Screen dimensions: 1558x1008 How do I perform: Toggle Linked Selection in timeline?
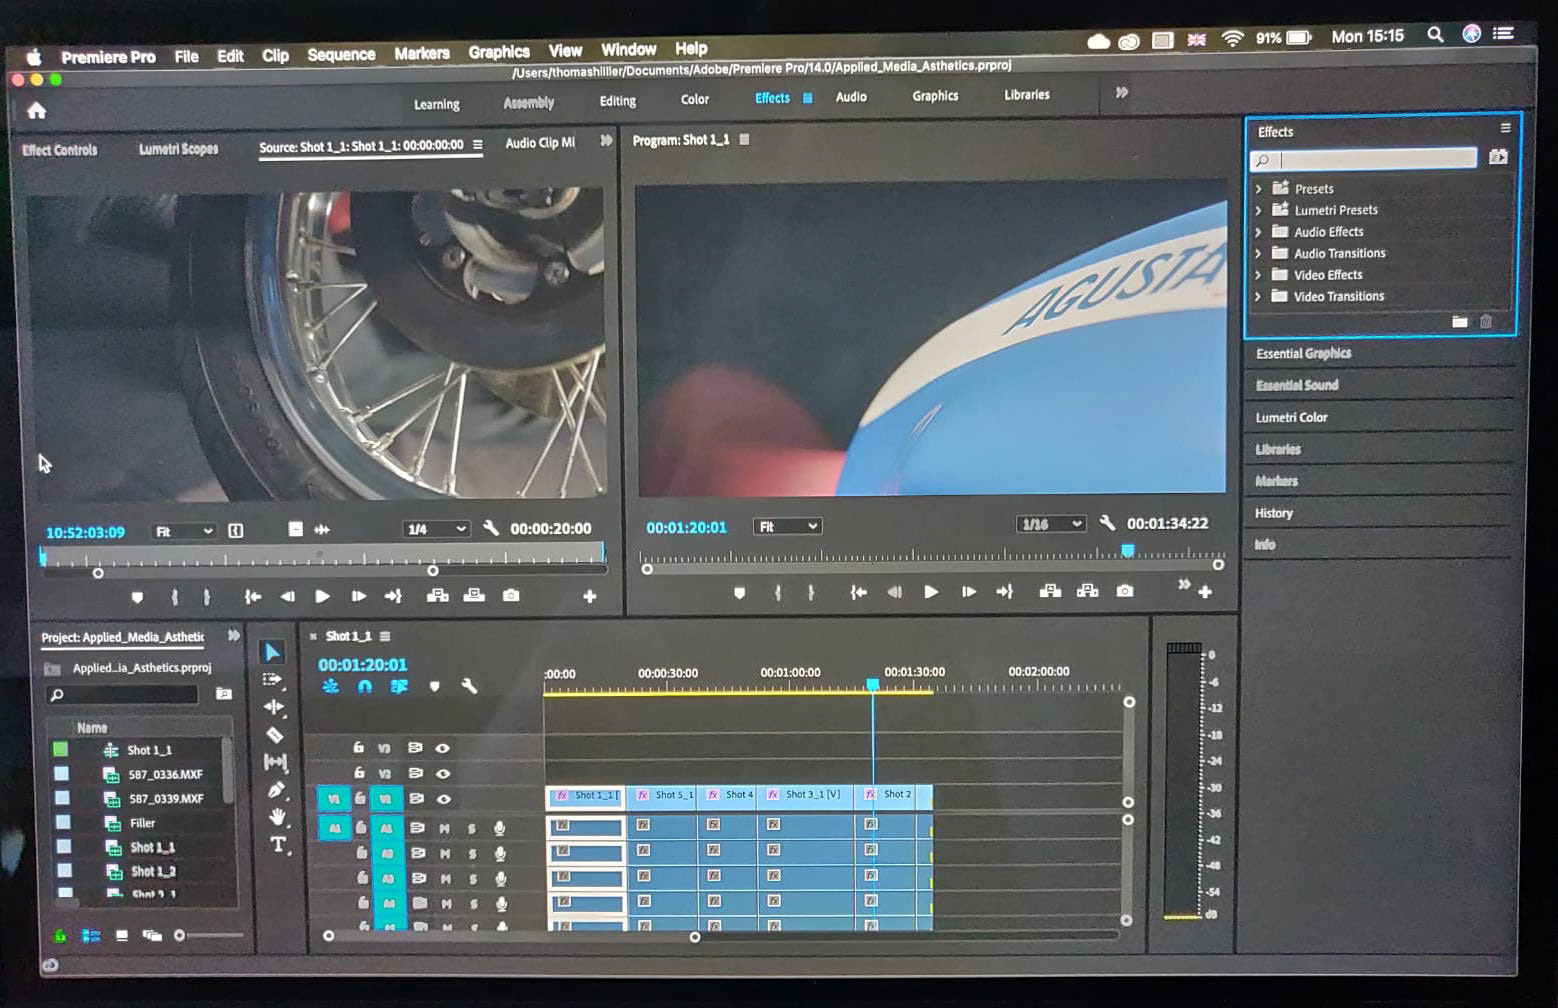[x=399, y=686]
